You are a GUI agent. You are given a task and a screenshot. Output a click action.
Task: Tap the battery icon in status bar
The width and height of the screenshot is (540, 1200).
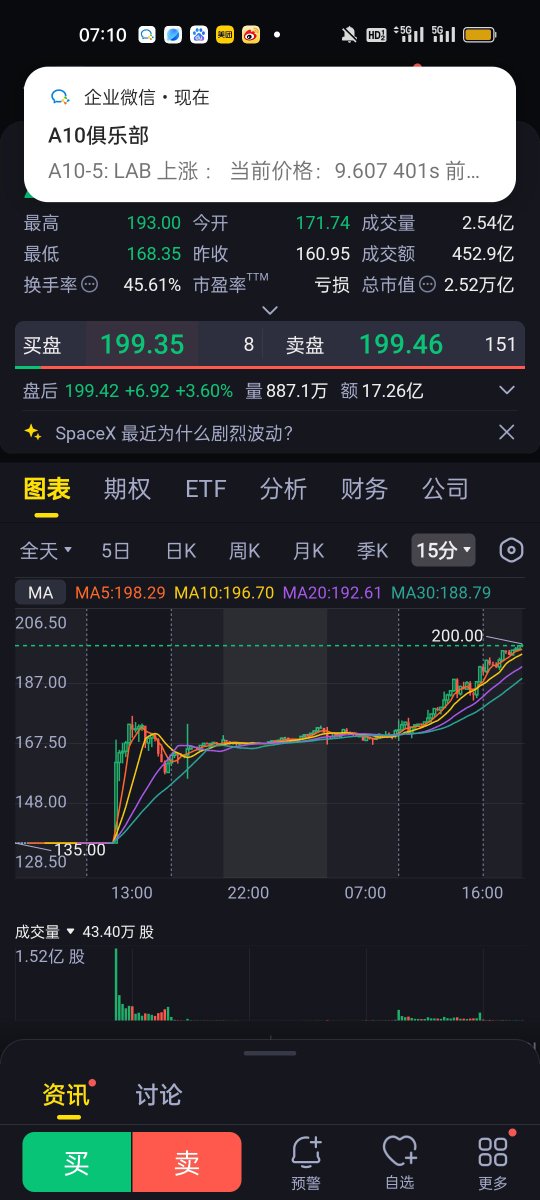478,35
